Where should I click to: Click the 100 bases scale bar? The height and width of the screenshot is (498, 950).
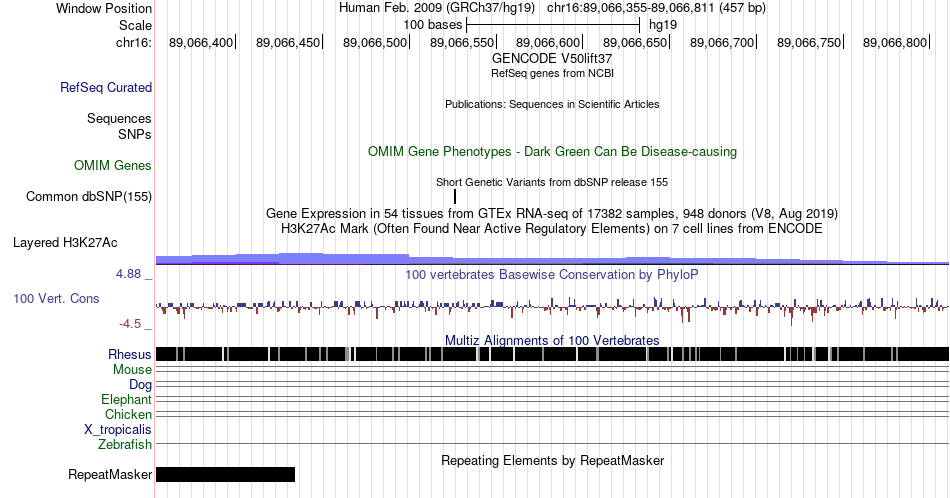click(x=553, y=25)
